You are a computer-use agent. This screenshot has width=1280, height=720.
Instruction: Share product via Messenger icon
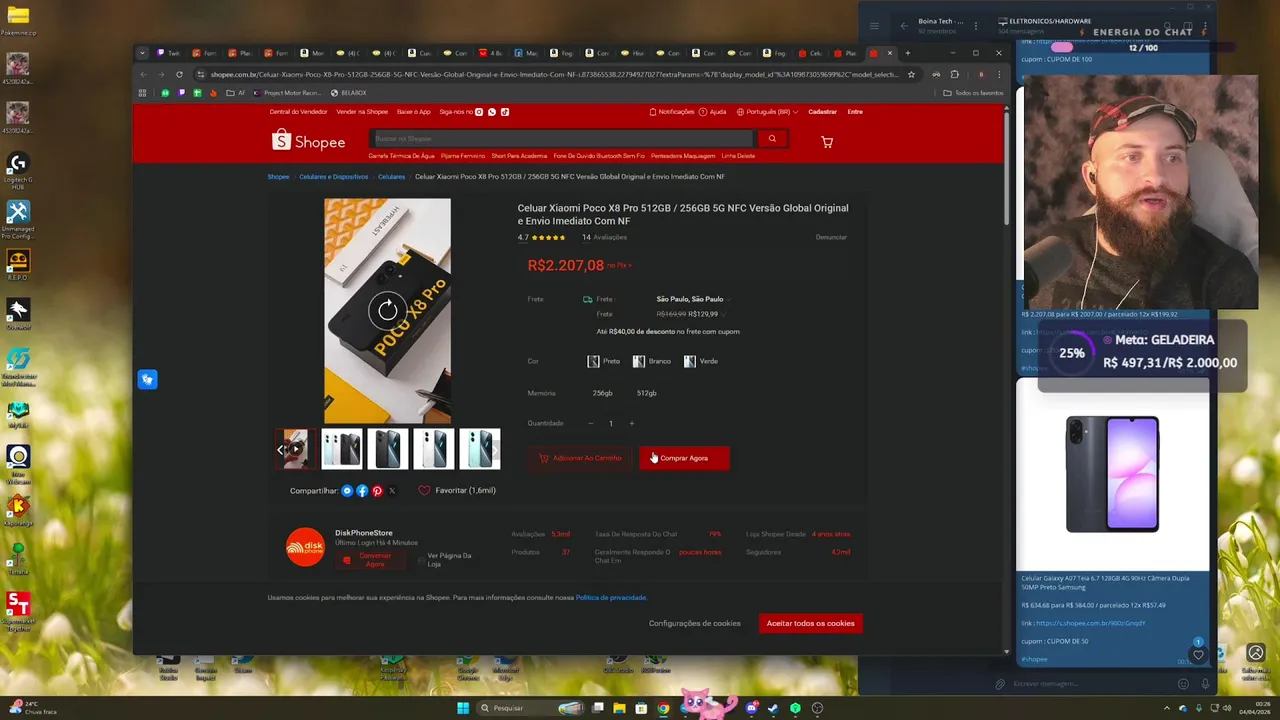click(x=347, y=491)
